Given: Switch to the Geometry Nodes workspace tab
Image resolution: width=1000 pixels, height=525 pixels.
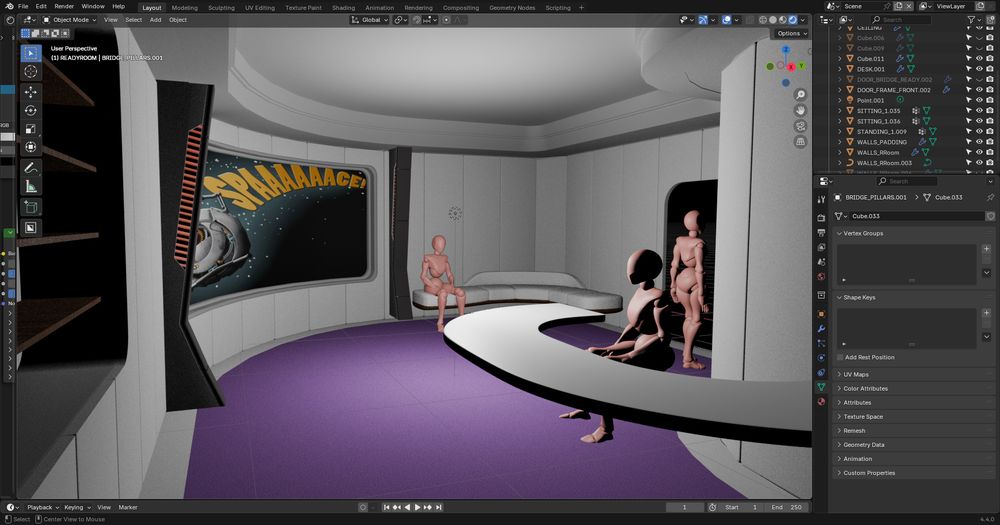Looking at the screenshot, I should click(x=512, y=8).
